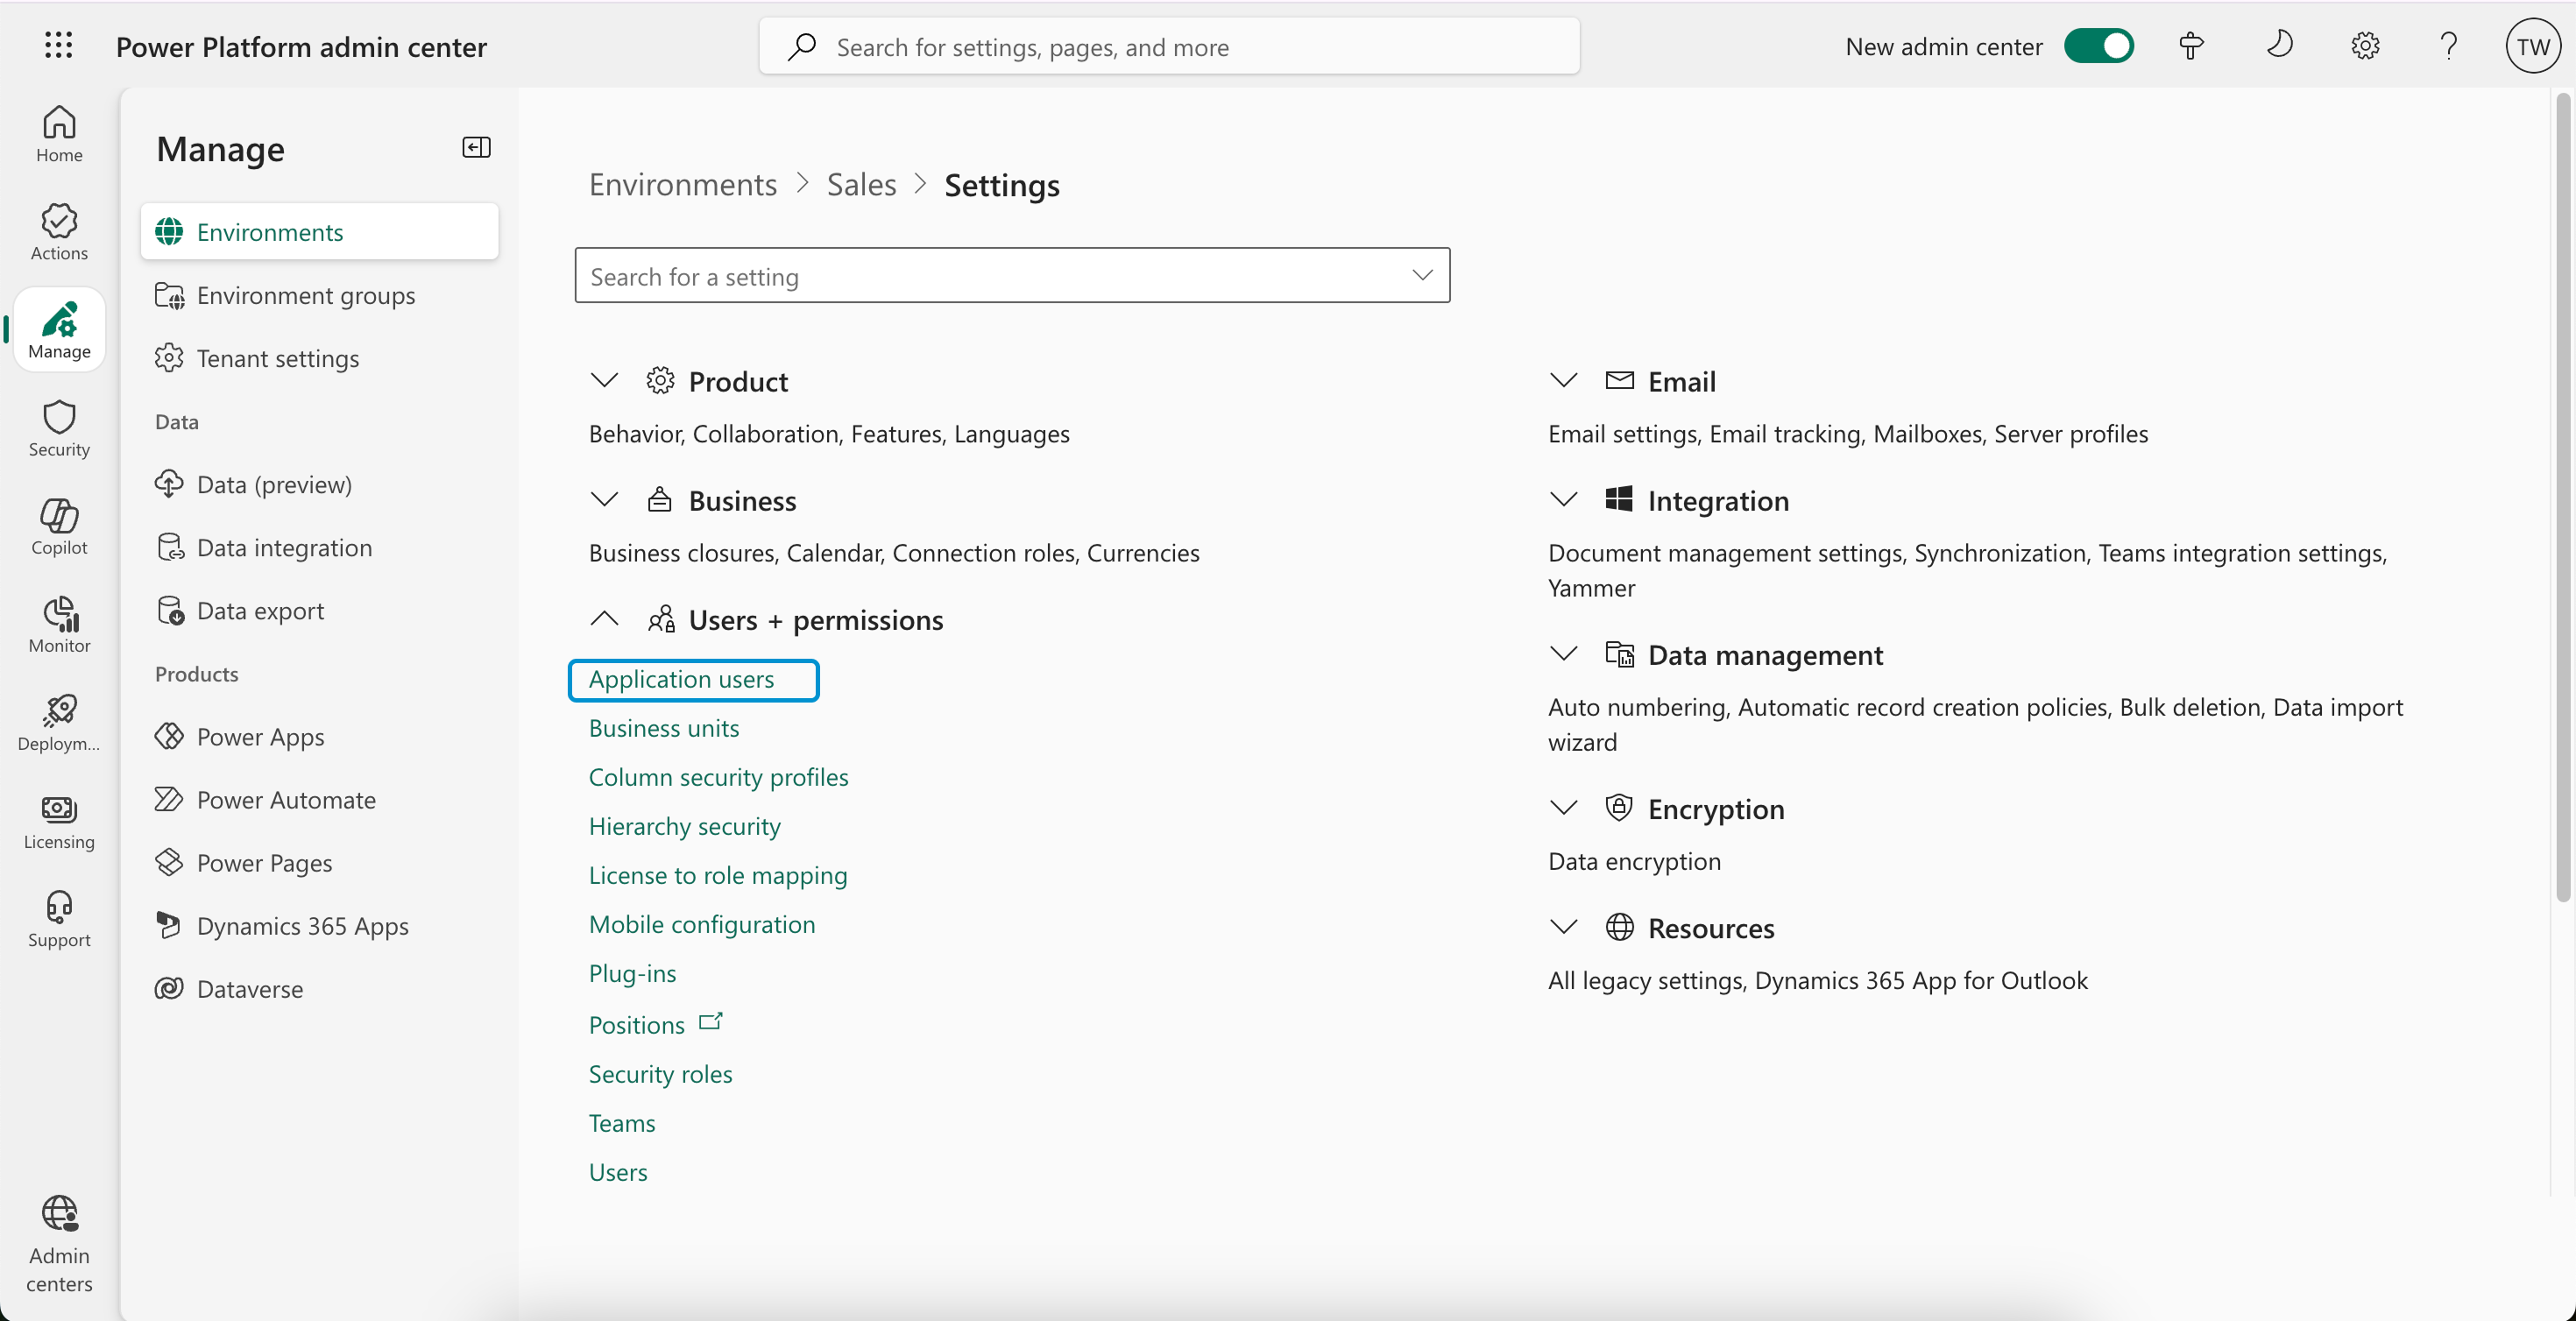
Task: Open Positions external link icon
Action: [710, 1021]
